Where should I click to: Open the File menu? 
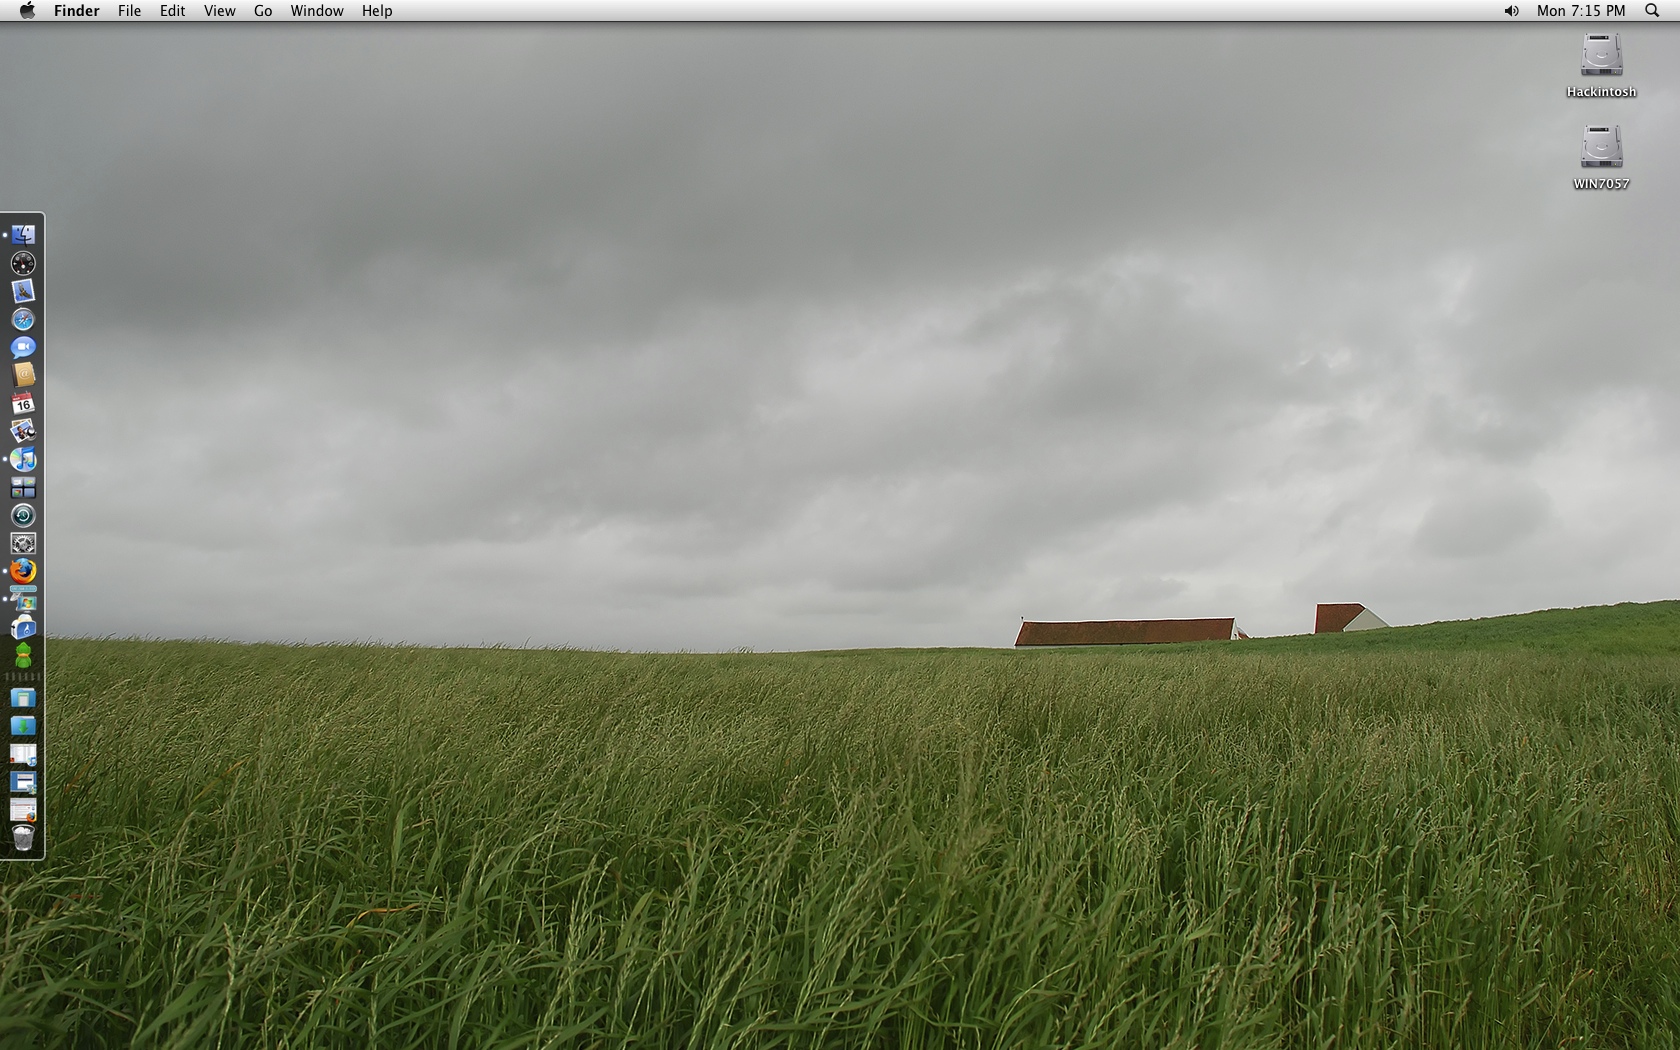click(129, 11)
